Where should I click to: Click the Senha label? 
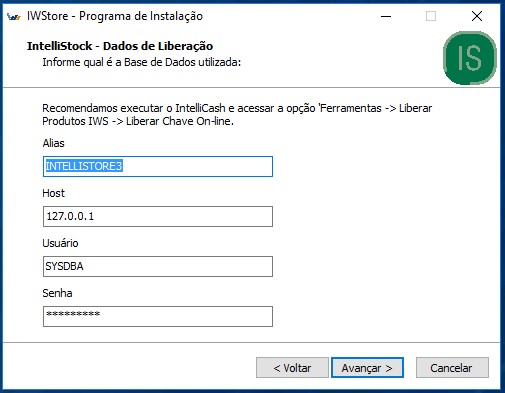(x=57, y=293)
